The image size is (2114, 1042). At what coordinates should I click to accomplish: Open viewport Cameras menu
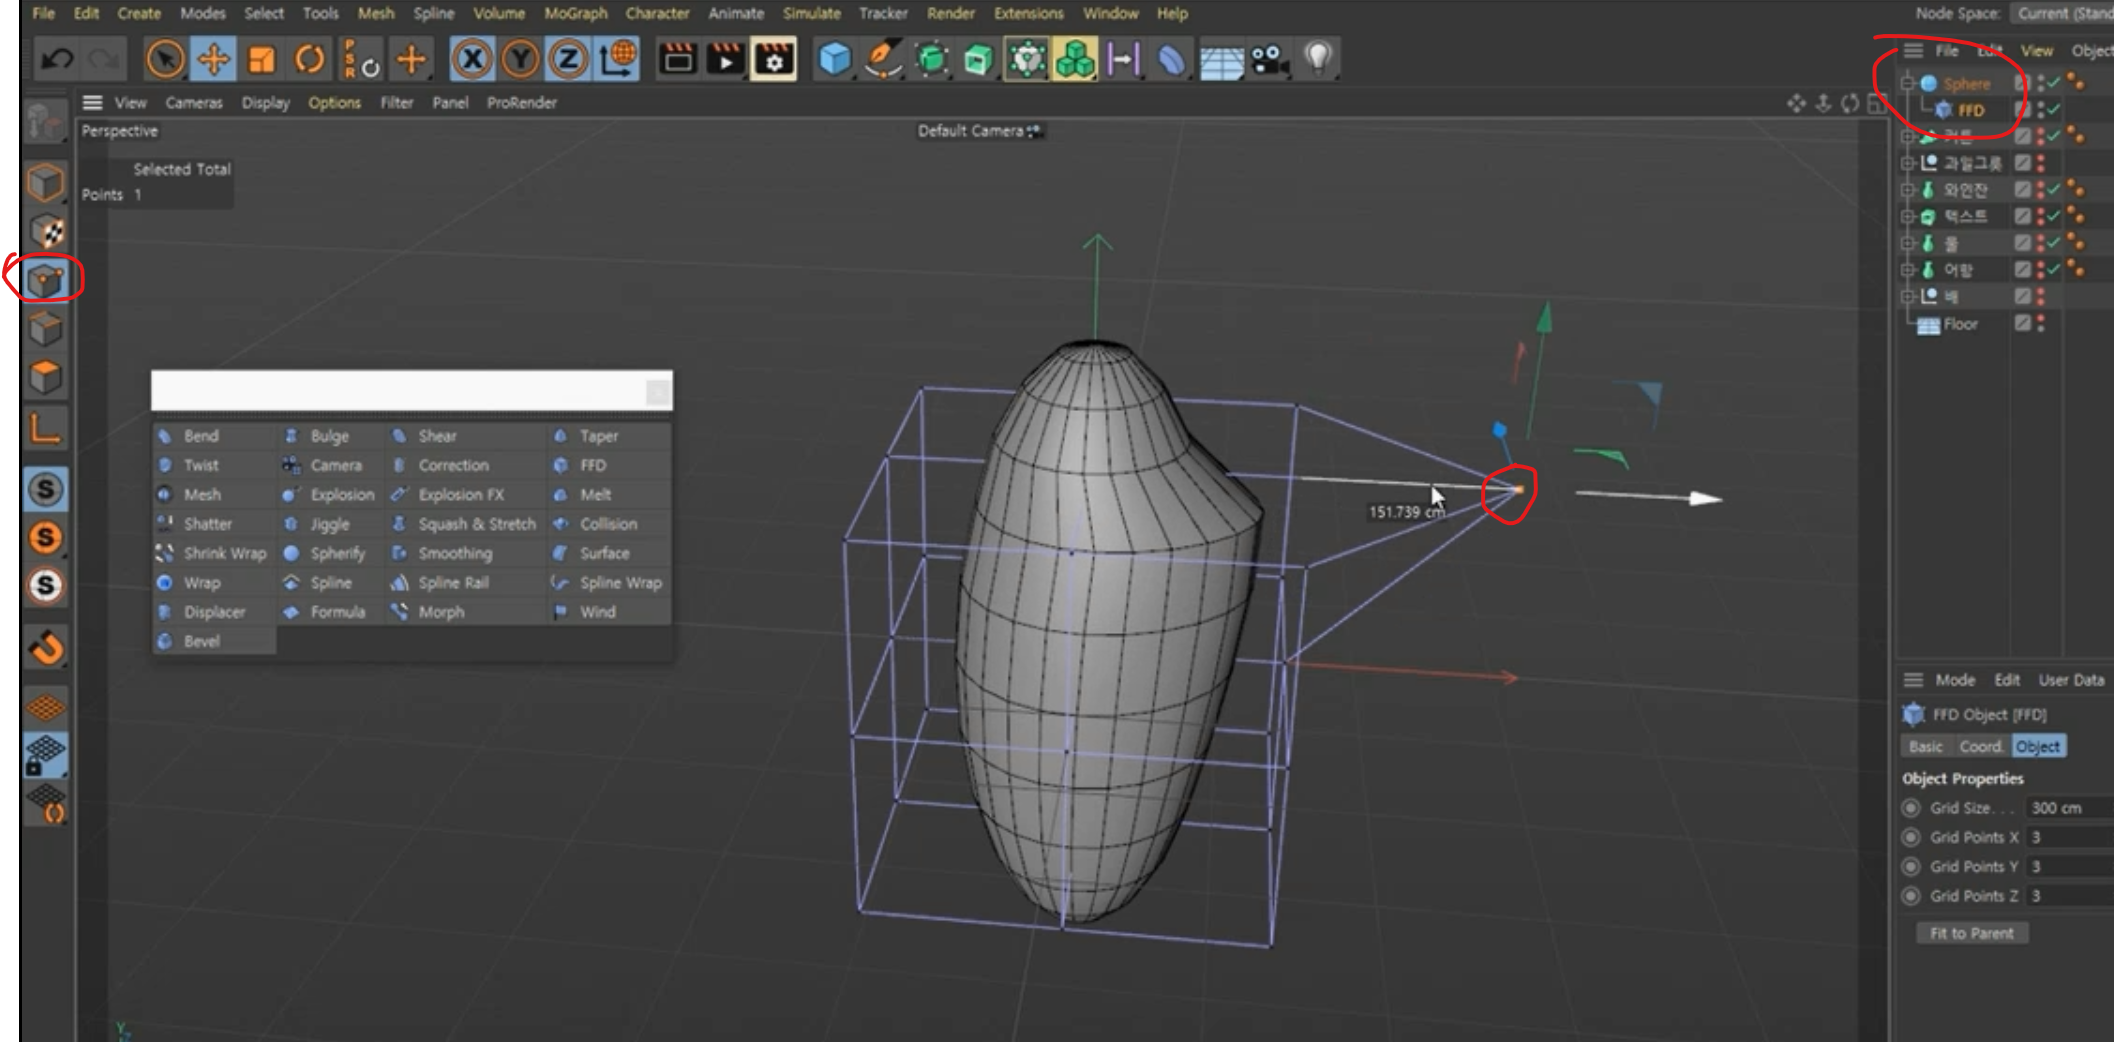(194, 102)
